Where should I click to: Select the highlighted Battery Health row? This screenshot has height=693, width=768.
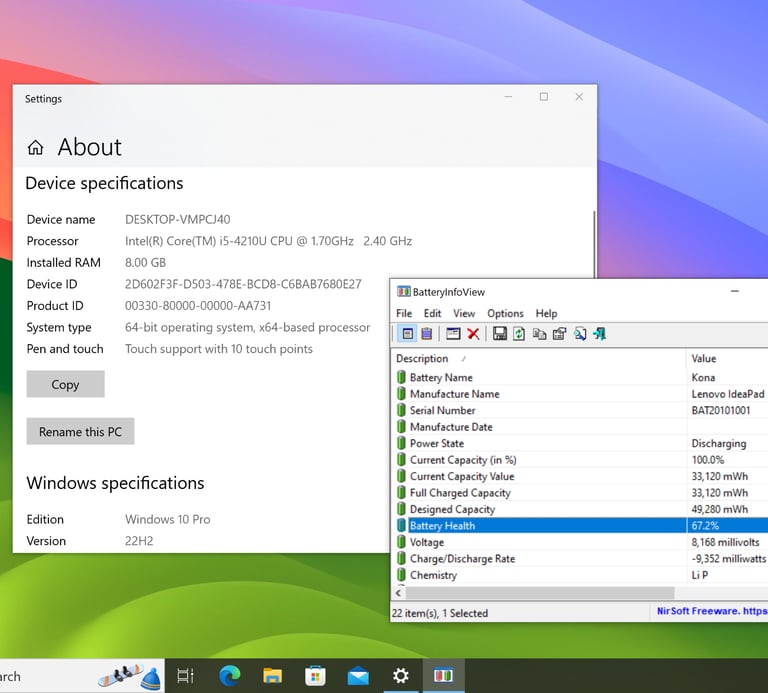point(579,526)
